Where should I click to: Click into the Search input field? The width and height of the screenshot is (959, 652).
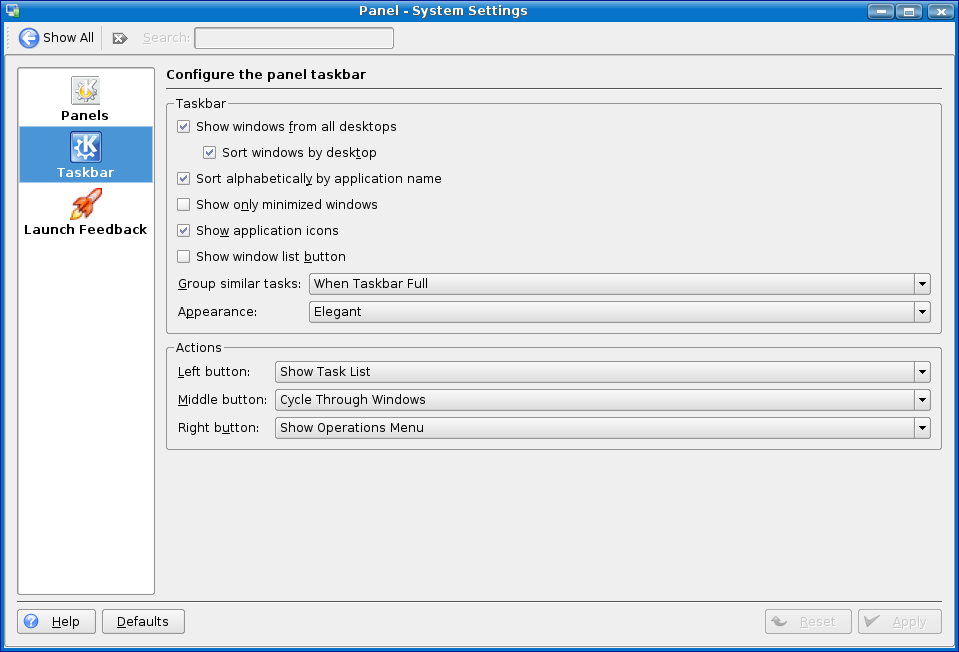click(x=293, y=38)
